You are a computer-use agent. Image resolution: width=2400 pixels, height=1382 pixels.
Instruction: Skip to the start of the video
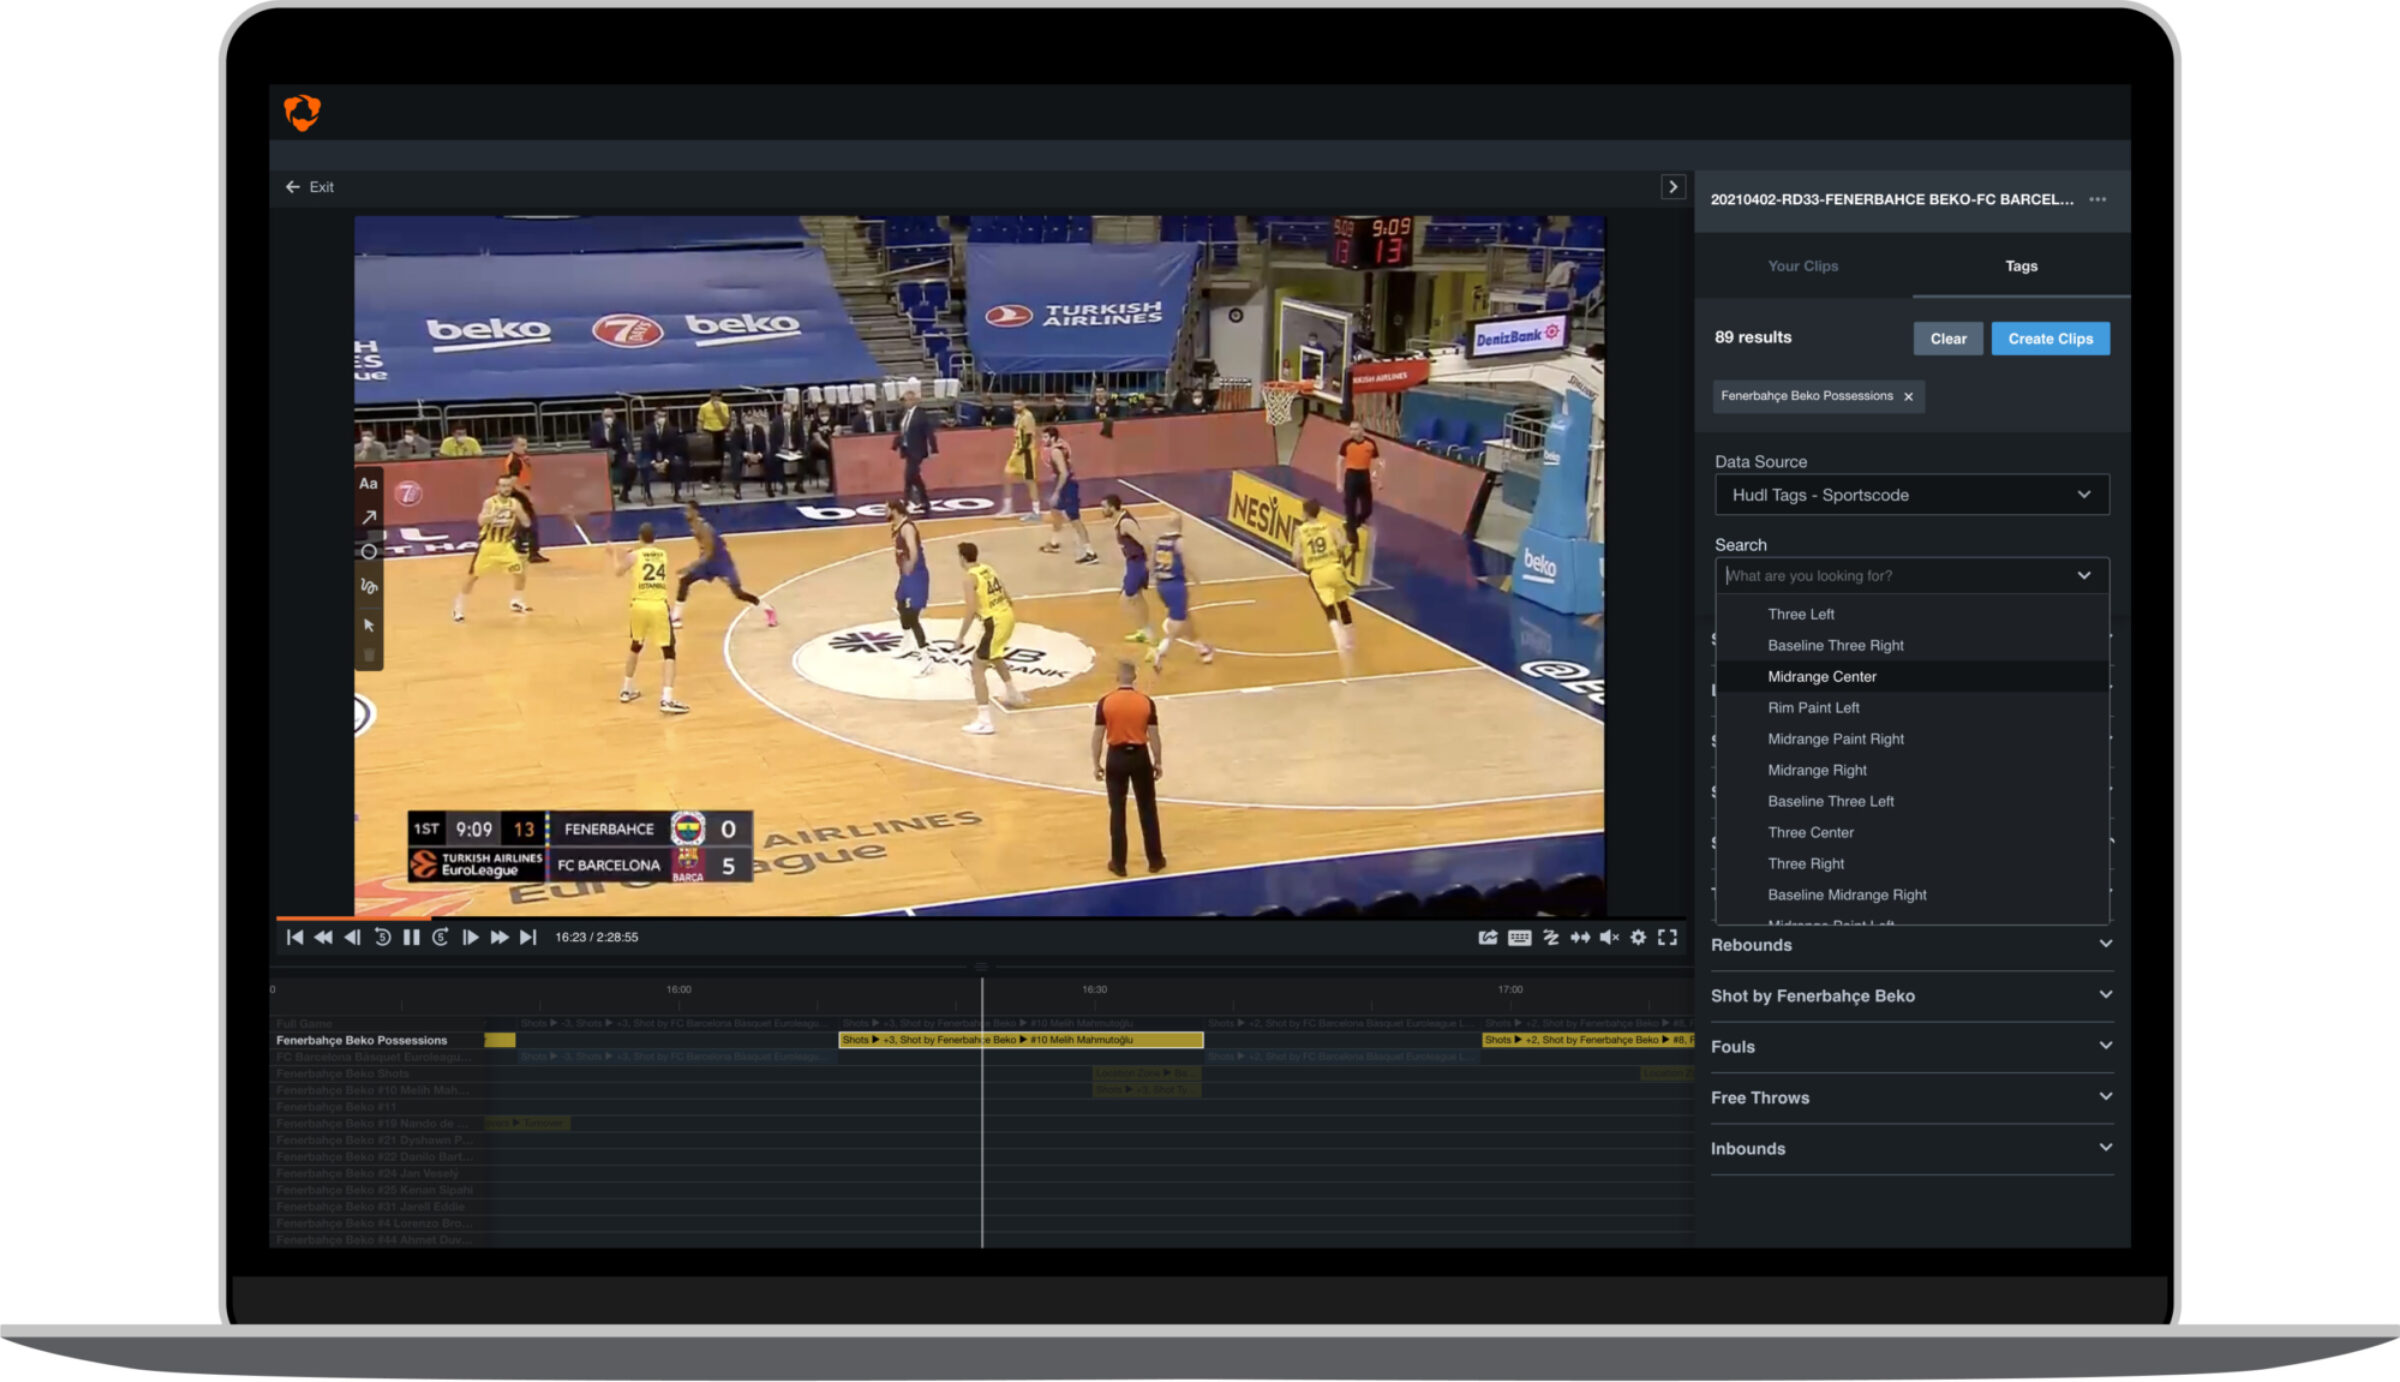click(294, 937)
